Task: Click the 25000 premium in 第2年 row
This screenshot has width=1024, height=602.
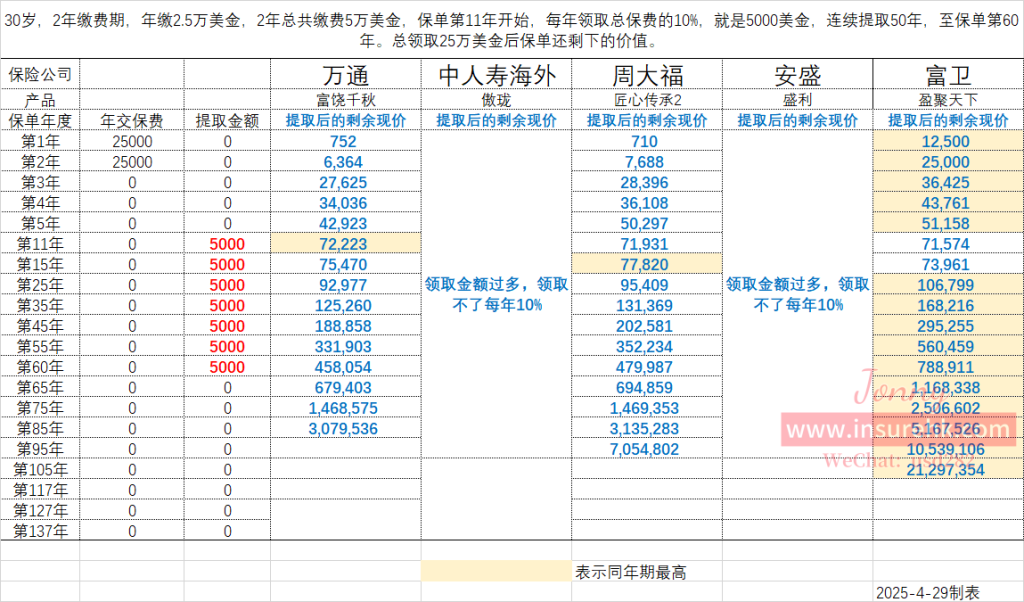Action: pyautogui.click(x=132, y=162)
